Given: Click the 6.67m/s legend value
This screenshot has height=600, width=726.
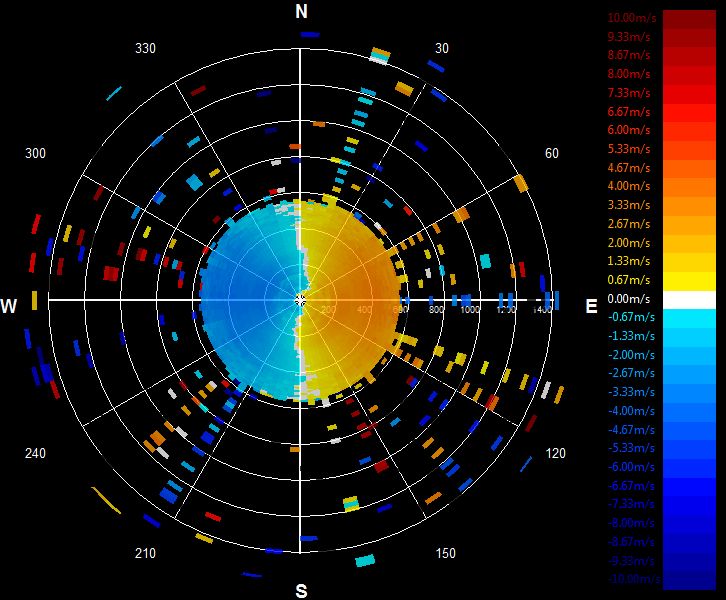Looking at the screenshot, I should pyautogui.click(x=629, y=112).
